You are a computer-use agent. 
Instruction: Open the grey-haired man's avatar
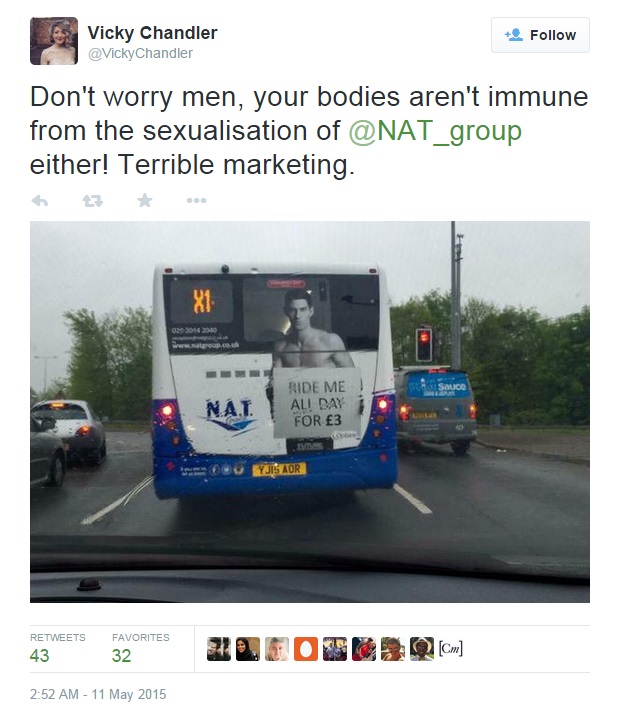pos(277,649)
